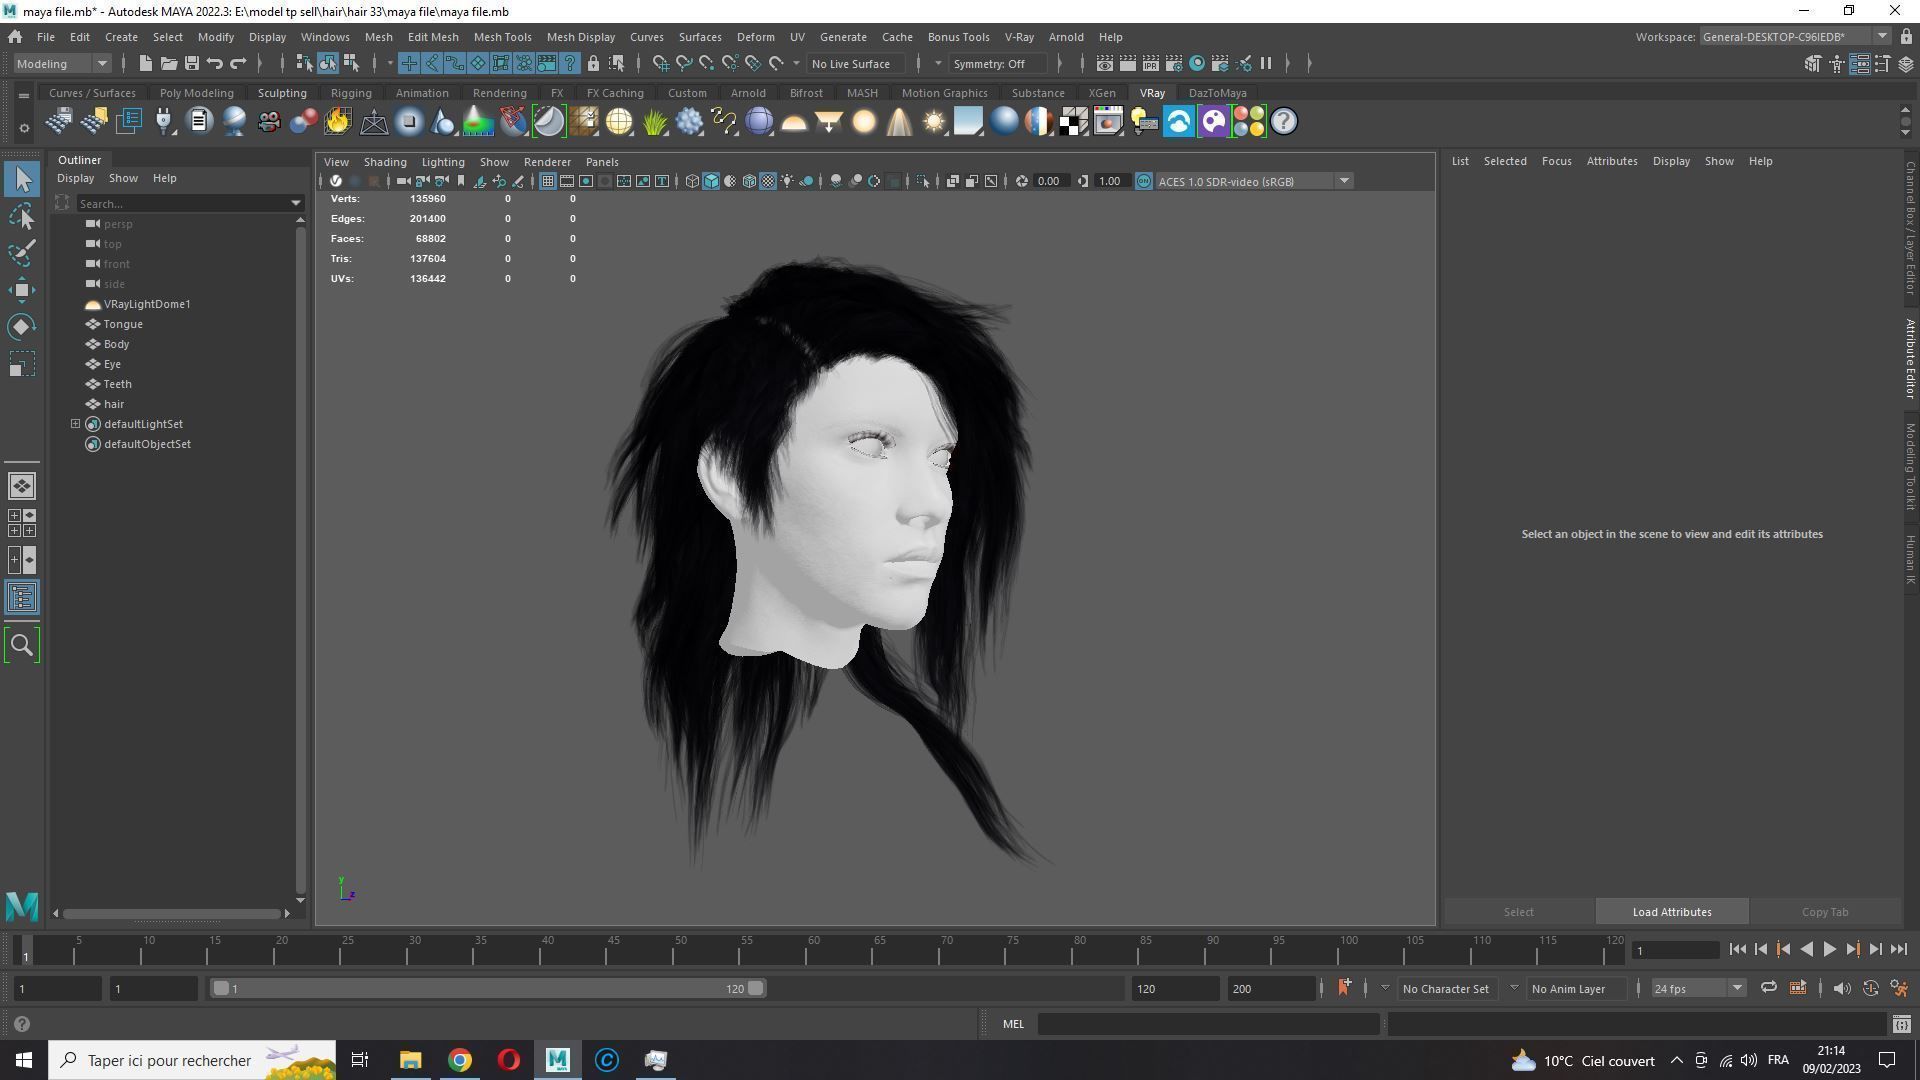Screen dimensions: 1920x1080
Task: Activate the Move tool
Action: (x=22, y=290)
